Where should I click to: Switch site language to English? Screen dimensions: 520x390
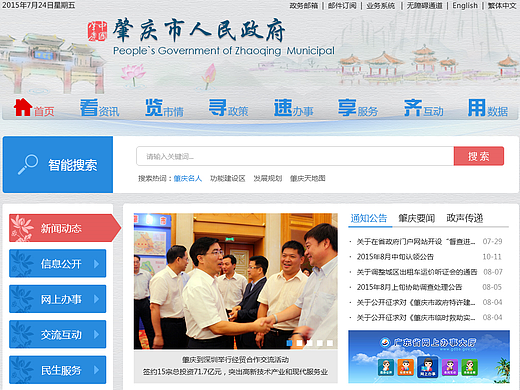point(465,6)
